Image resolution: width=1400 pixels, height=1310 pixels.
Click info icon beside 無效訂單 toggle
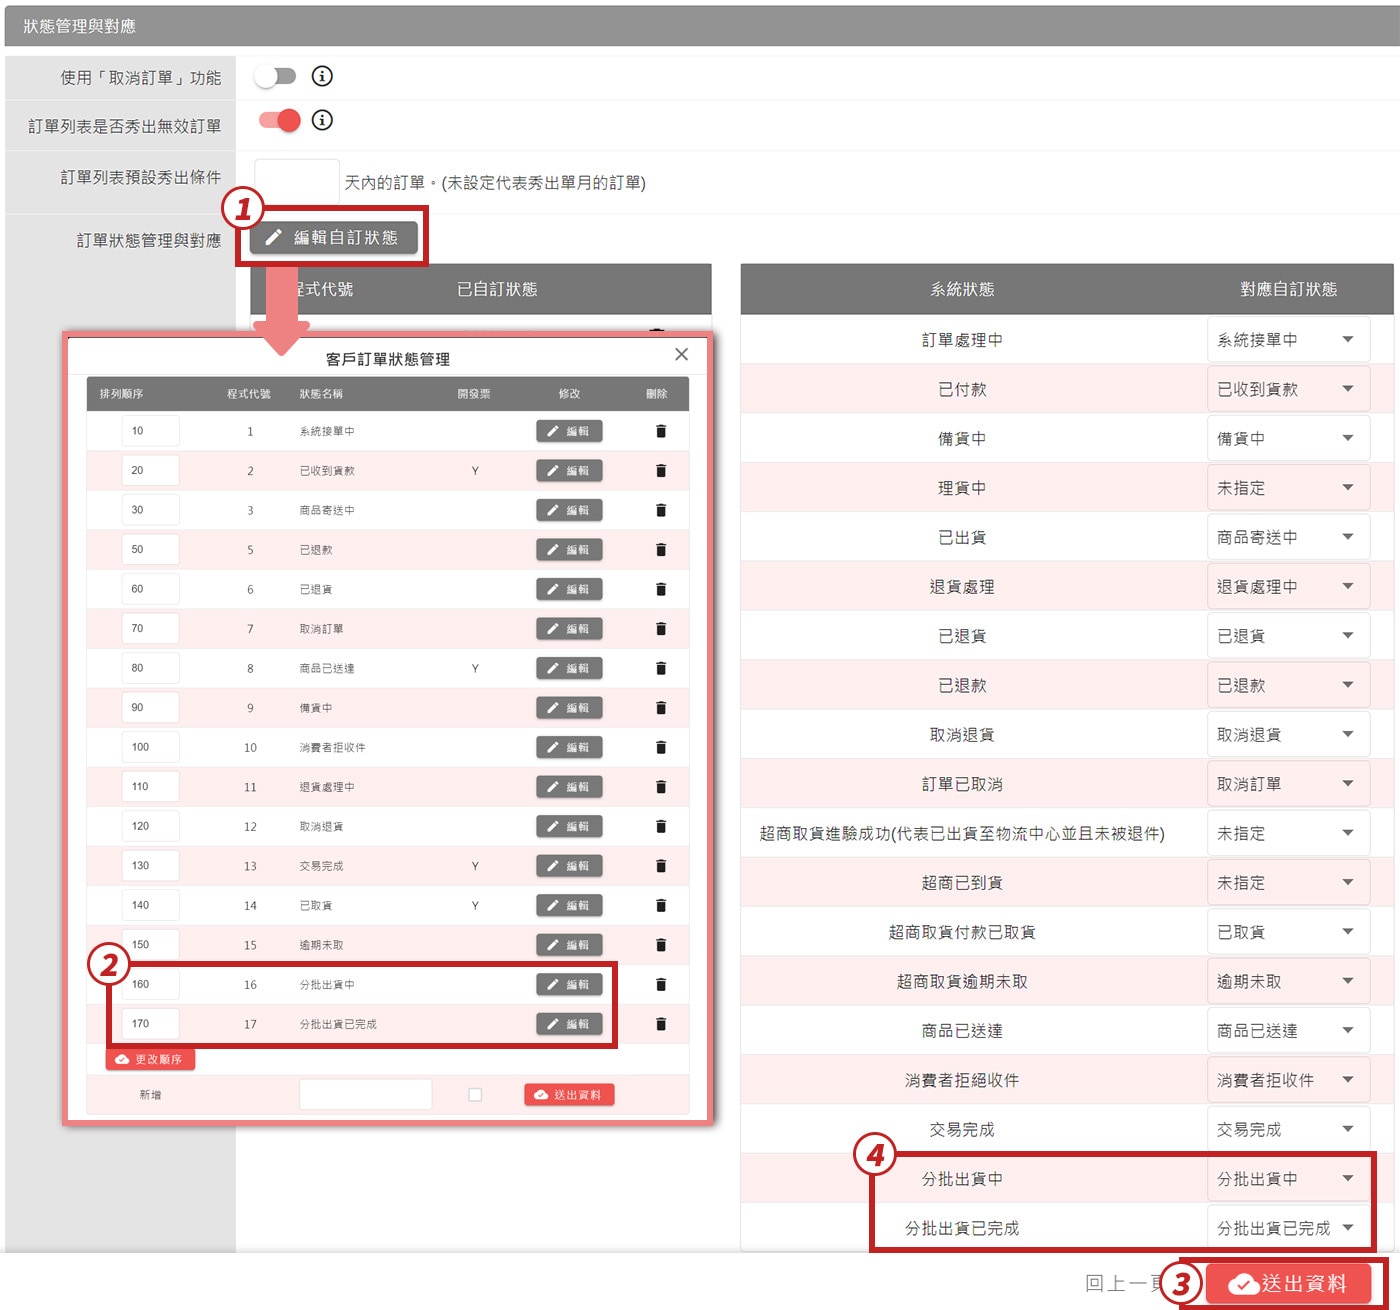click(x=322, y=120)
